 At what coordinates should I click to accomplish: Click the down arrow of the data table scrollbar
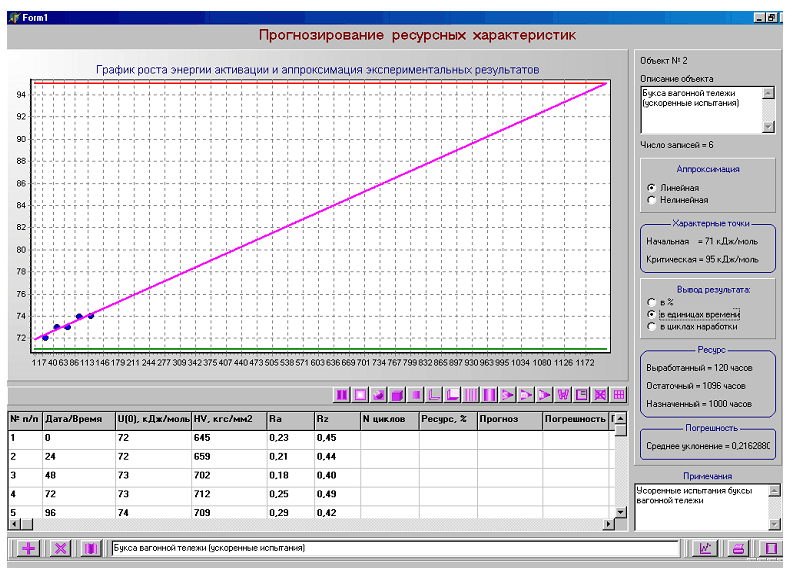point(620,512)
